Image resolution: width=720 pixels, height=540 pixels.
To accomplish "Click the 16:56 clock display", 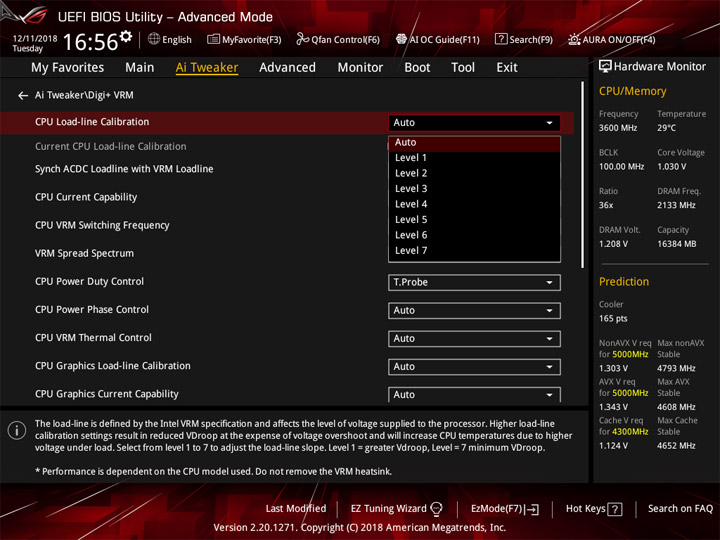I will [90, 42].
